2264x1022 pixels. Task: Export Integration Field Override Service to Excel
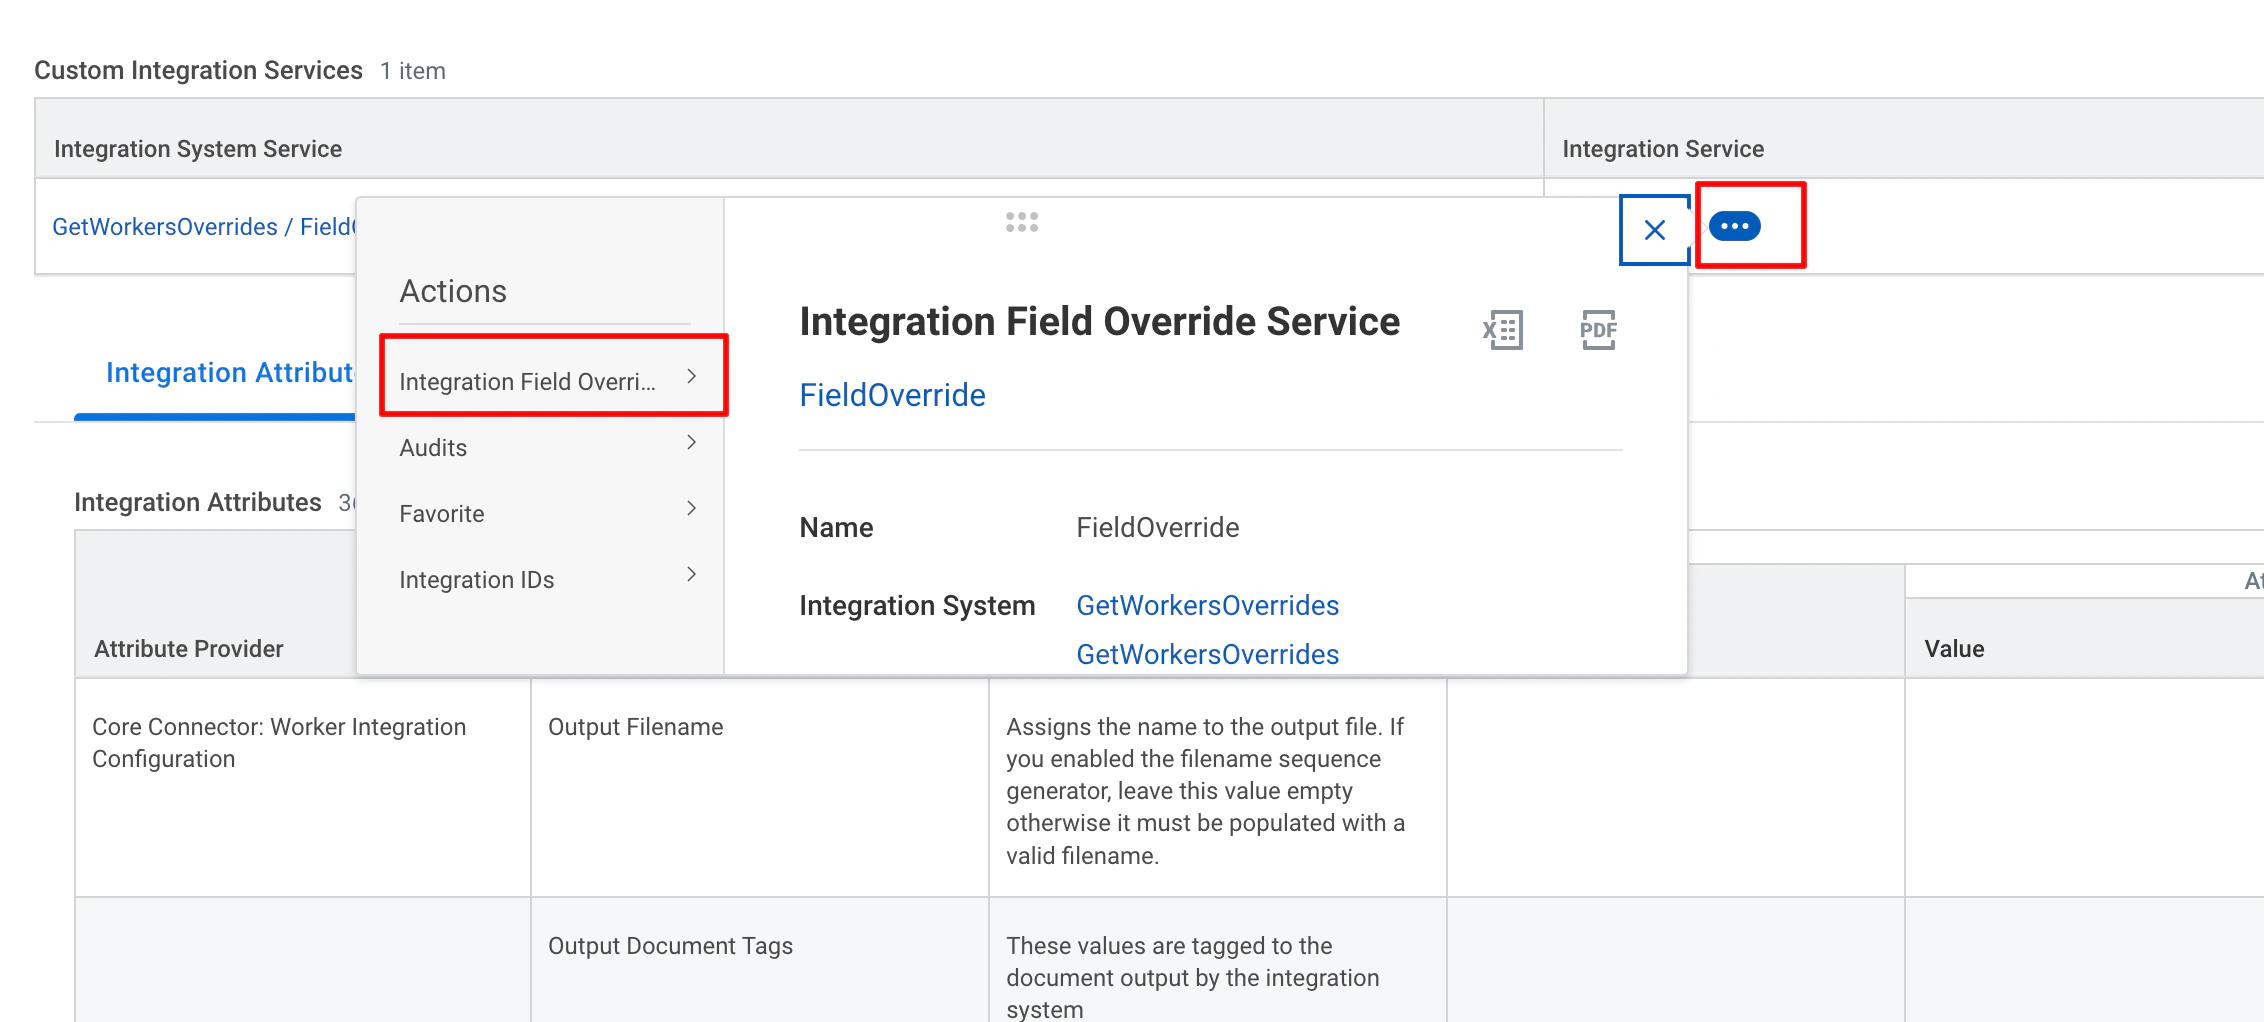pyautogui.click(x=1501, y=329)
